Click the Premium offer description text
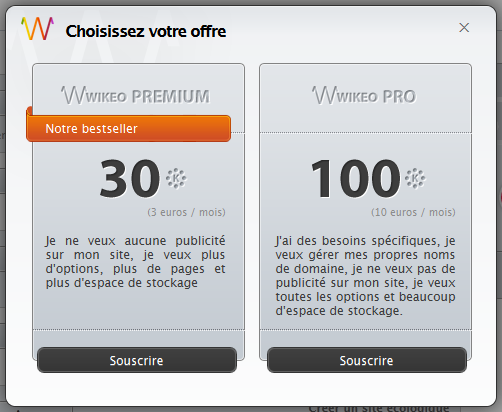Viewport: 502px width, 412px height. (135, 262)
